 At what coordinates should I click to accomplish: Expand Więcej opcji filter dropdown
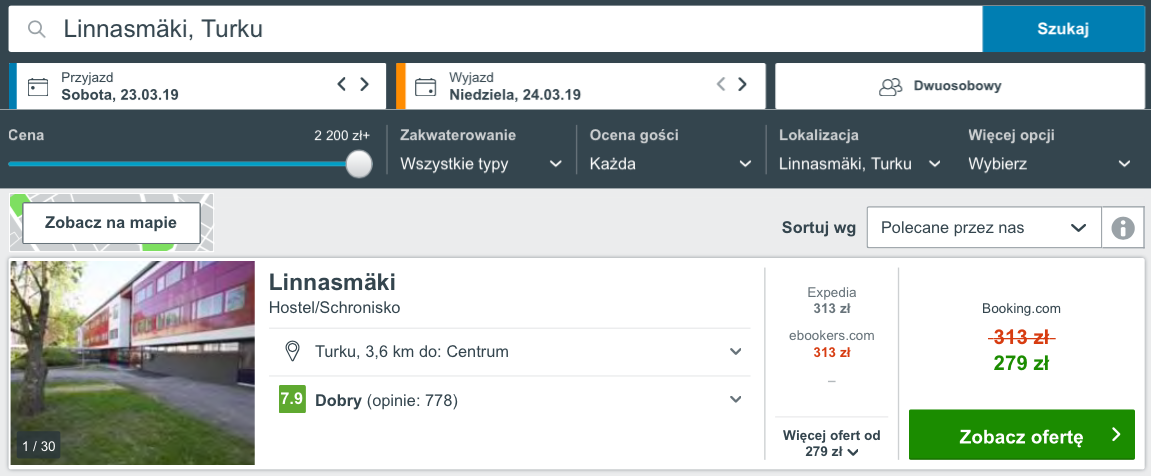point(1050,164)
